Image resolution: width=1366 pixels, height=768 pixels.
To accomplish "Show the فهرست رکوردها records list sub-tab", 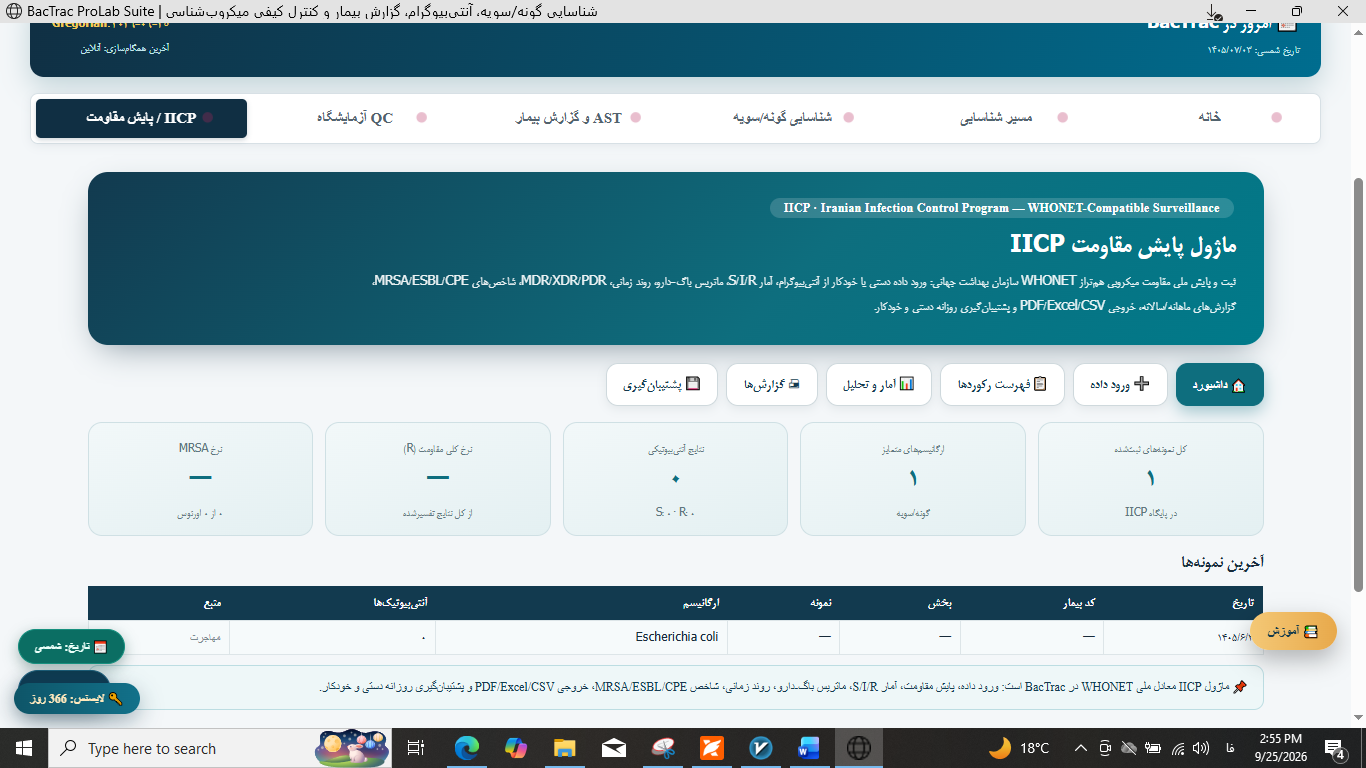I will [1003, 385].
